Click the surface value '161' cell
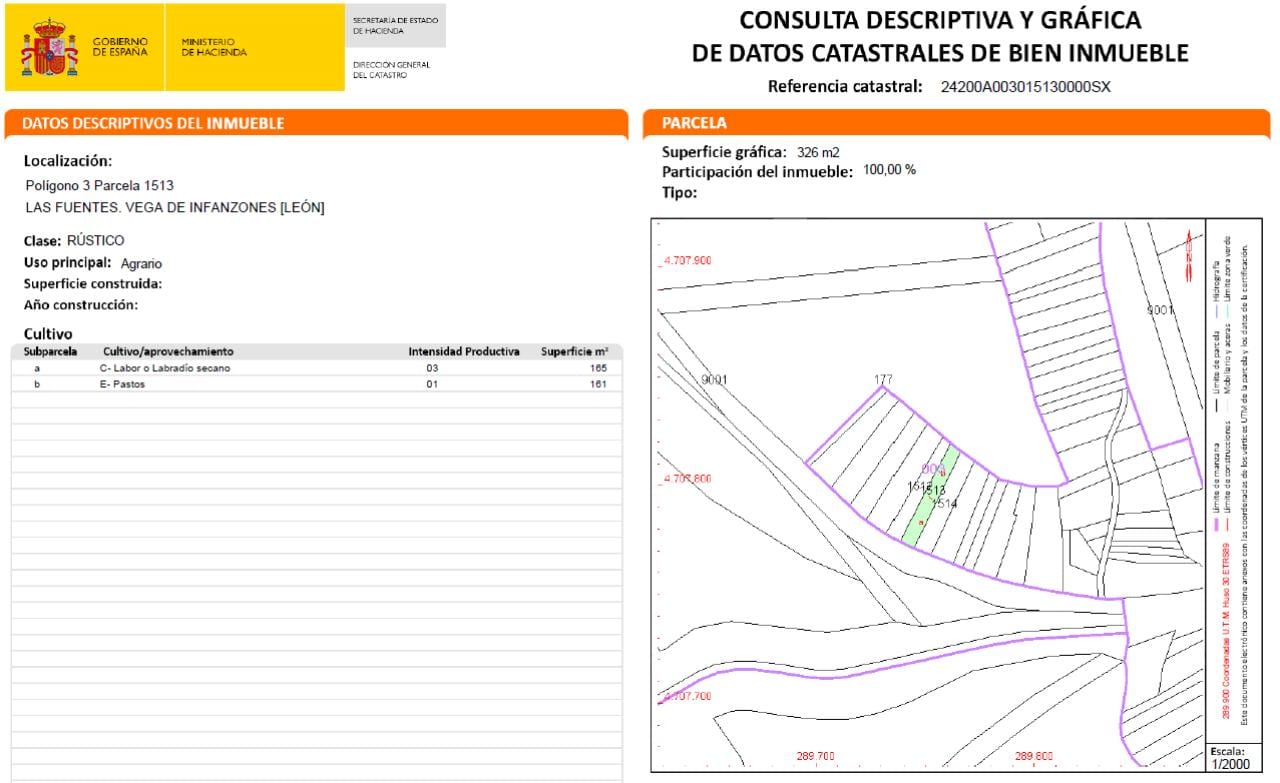The height and width of the screenshot is (783, 1280). [598, 385]
